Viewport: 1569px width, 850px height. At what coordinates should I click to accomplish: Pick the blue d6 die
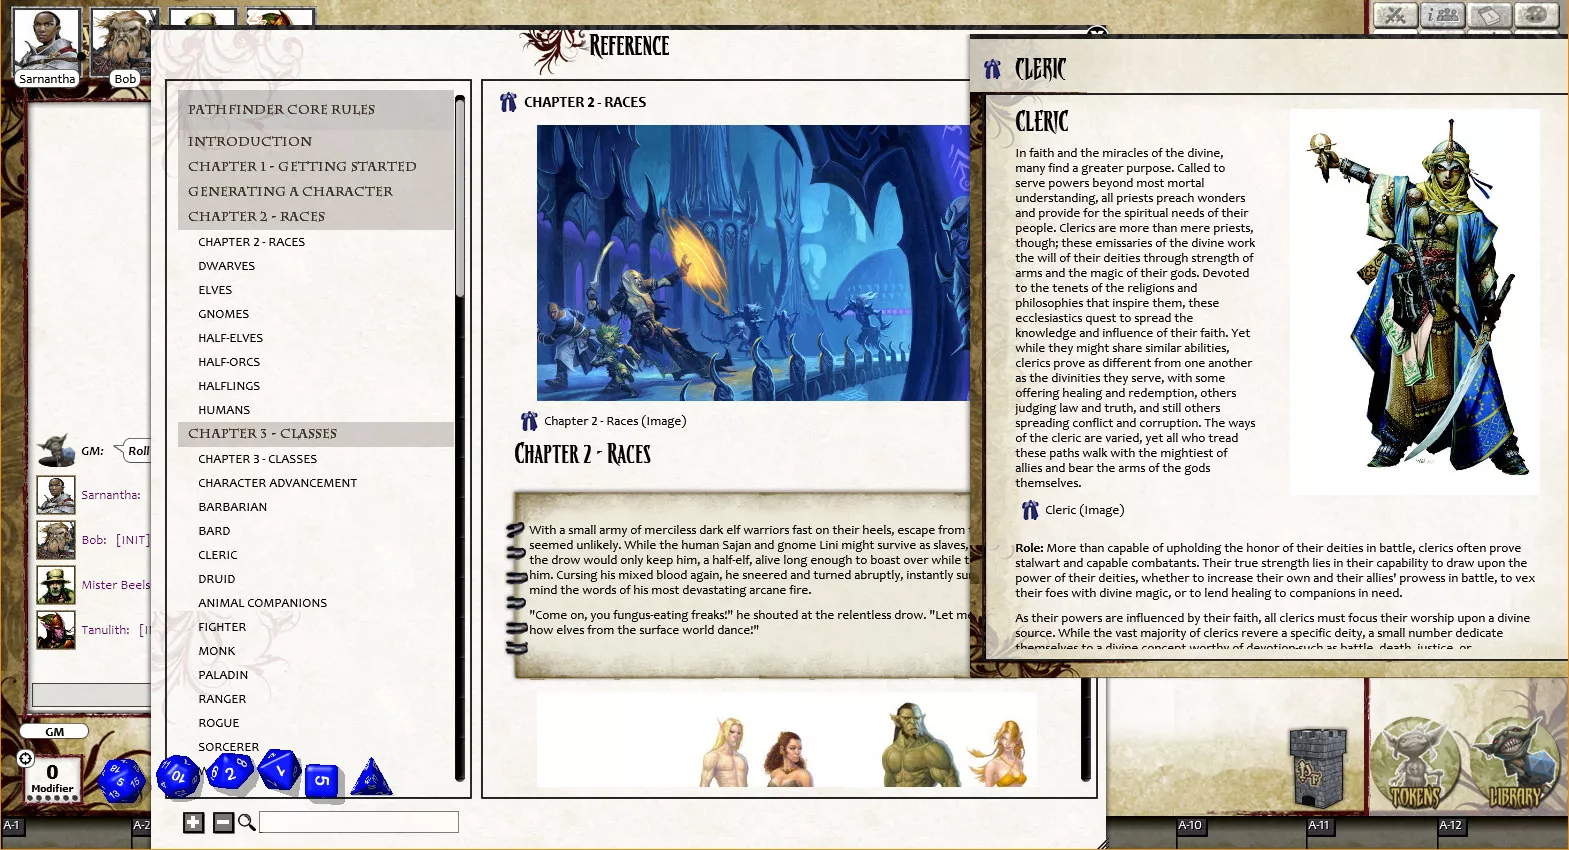321,780
